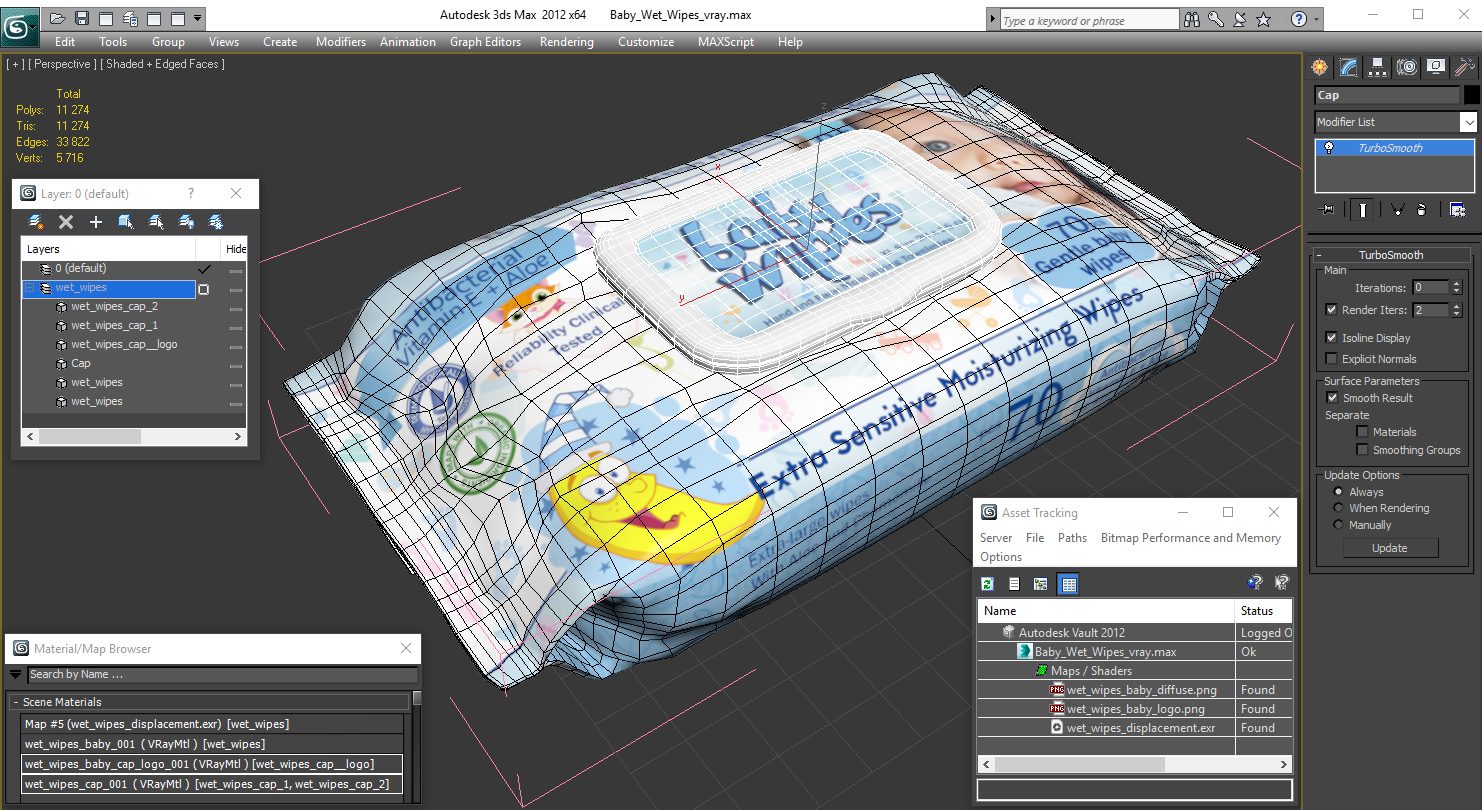The height and width of the screenshot is (810, 1482).
Task: Open the Create command panel tab
Action: tap(1320, 67)
